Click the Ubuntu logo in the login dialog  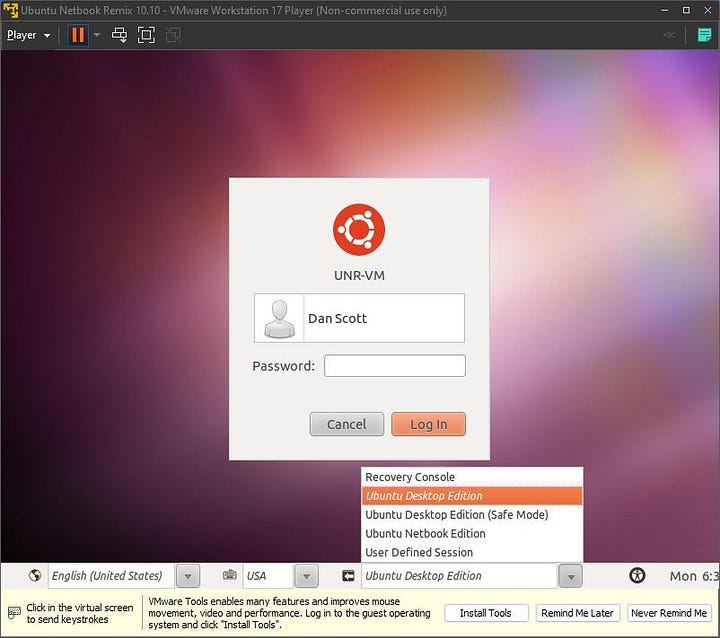click(359, 229)
